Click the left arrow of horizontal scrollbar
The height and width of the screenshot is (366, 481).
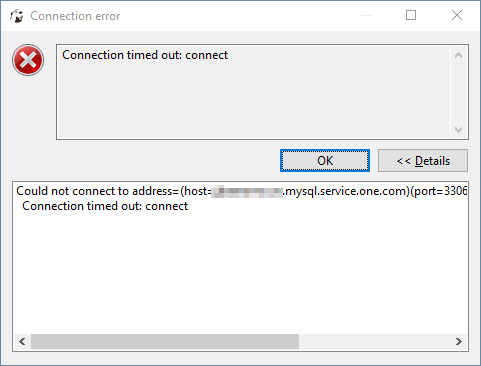pyautogui.click(x=22, y=341)
